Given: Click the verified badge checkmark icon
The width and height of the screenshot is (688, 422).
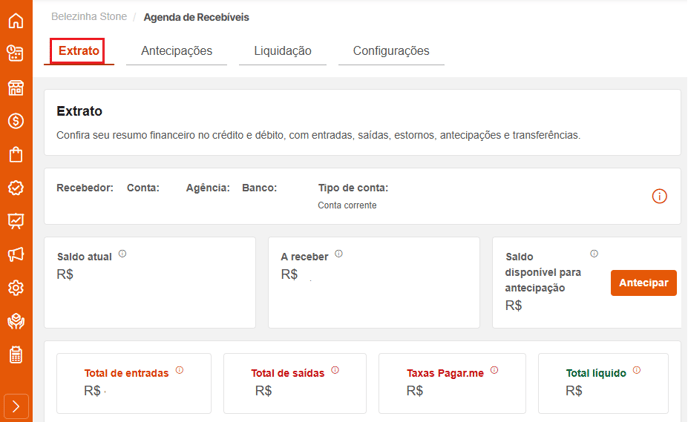Looking at the screenshot, I should coord(16,188).
